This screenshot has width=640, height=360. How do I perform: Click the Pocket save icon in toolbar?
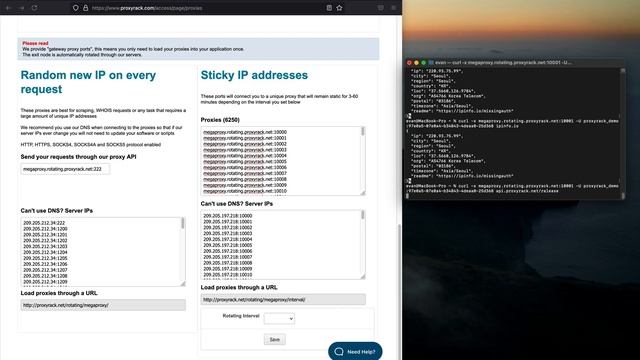(380, 8)
